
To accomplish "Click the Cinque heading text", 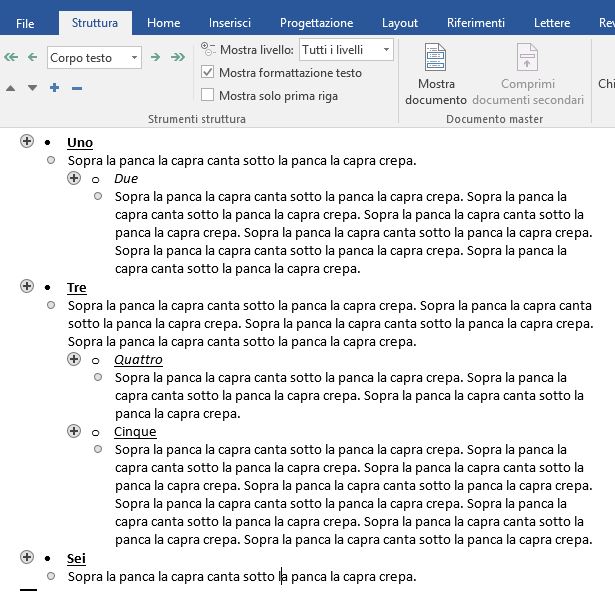I will click(x=135, y=432).
